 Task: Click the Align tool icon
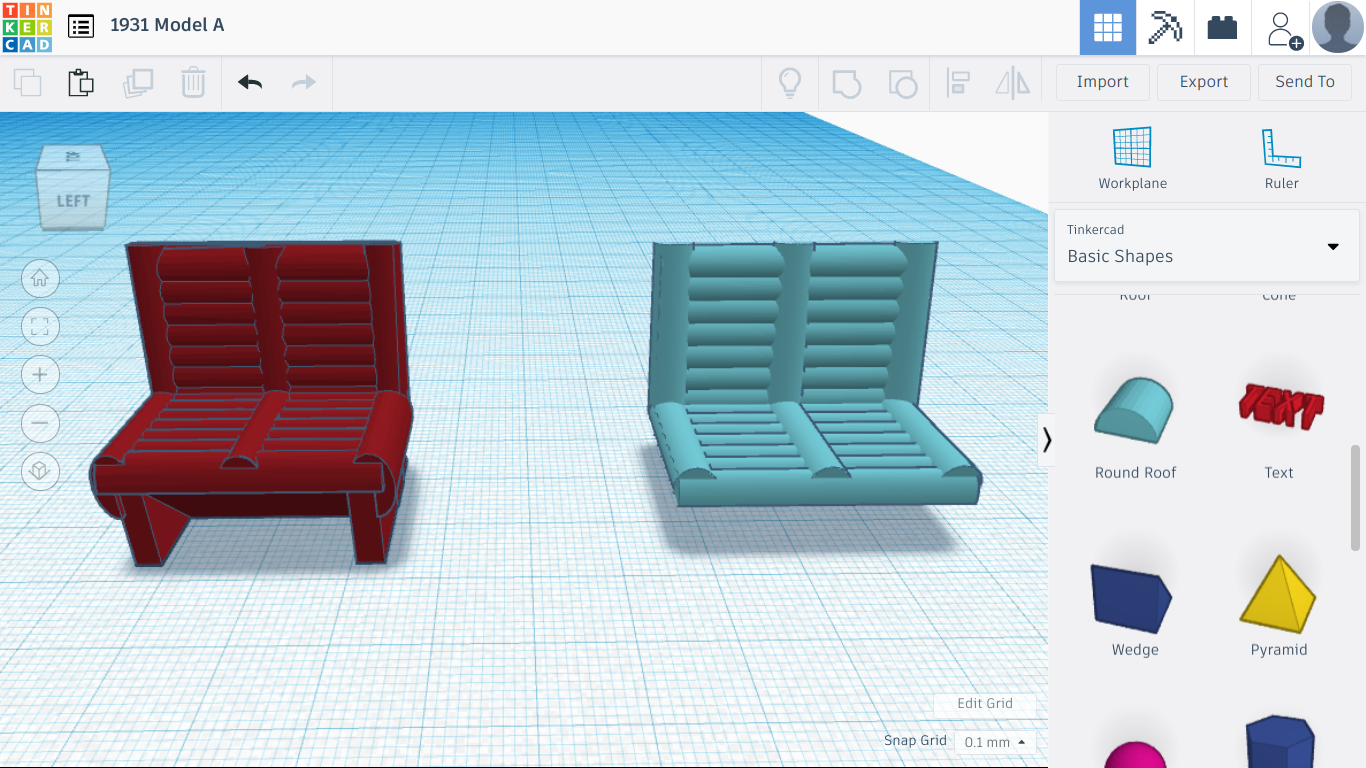(958, 82)
